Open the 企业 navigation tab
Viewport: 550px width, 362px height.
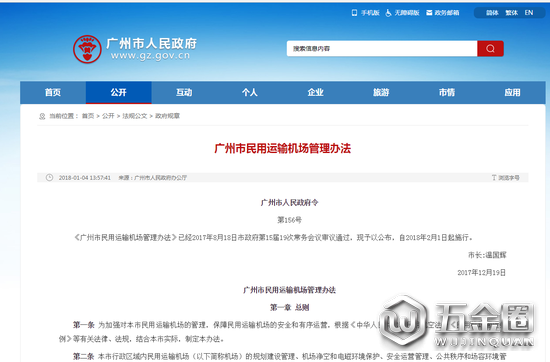pos(315,93)
